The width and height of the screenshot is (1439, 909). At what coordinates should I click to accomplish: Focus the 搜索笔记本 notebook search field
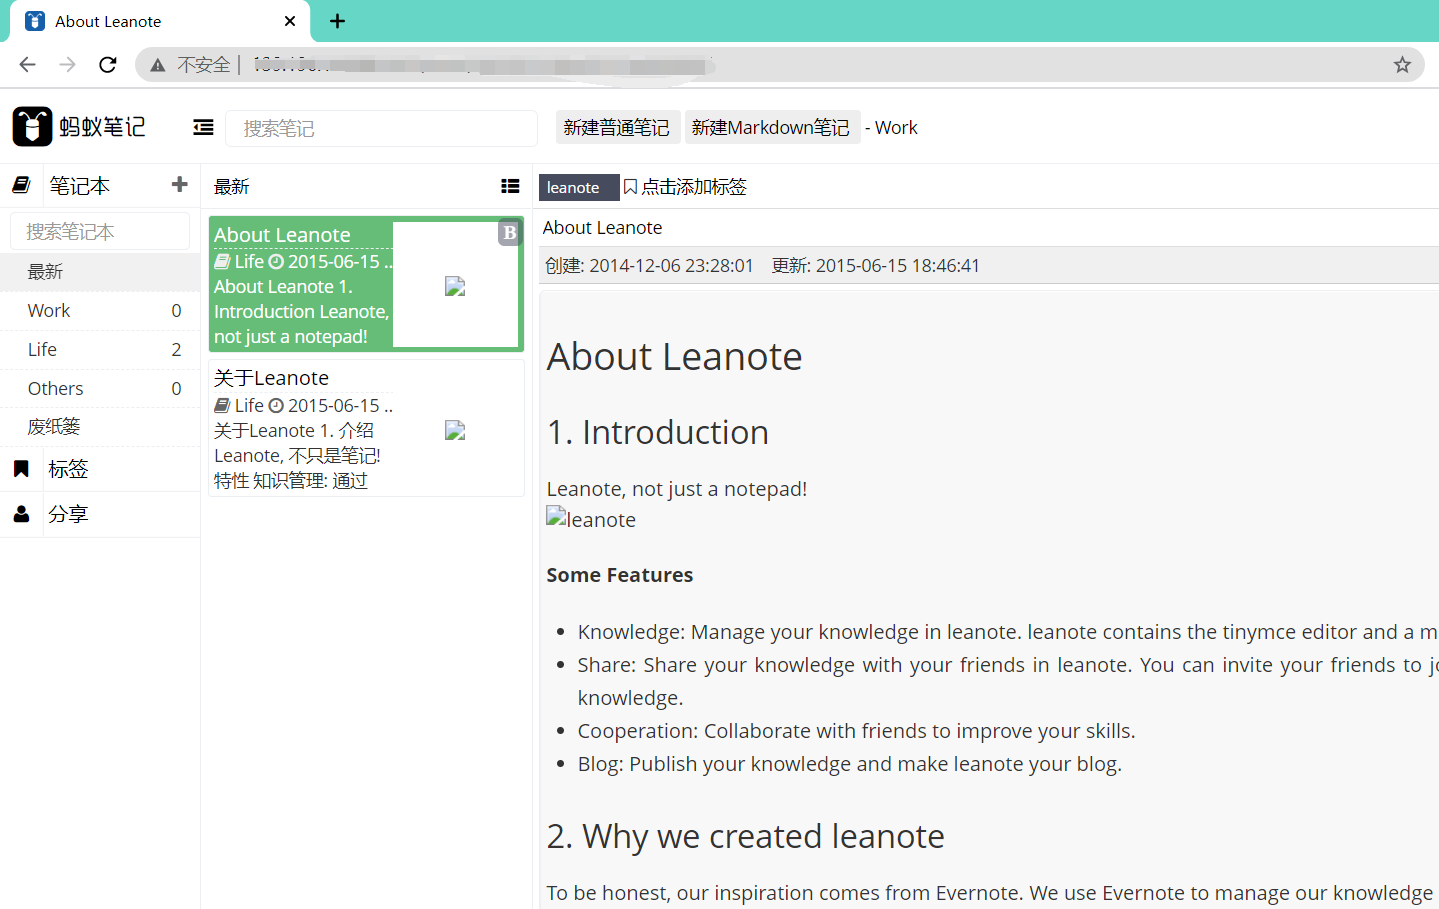[x=100, y=231]
